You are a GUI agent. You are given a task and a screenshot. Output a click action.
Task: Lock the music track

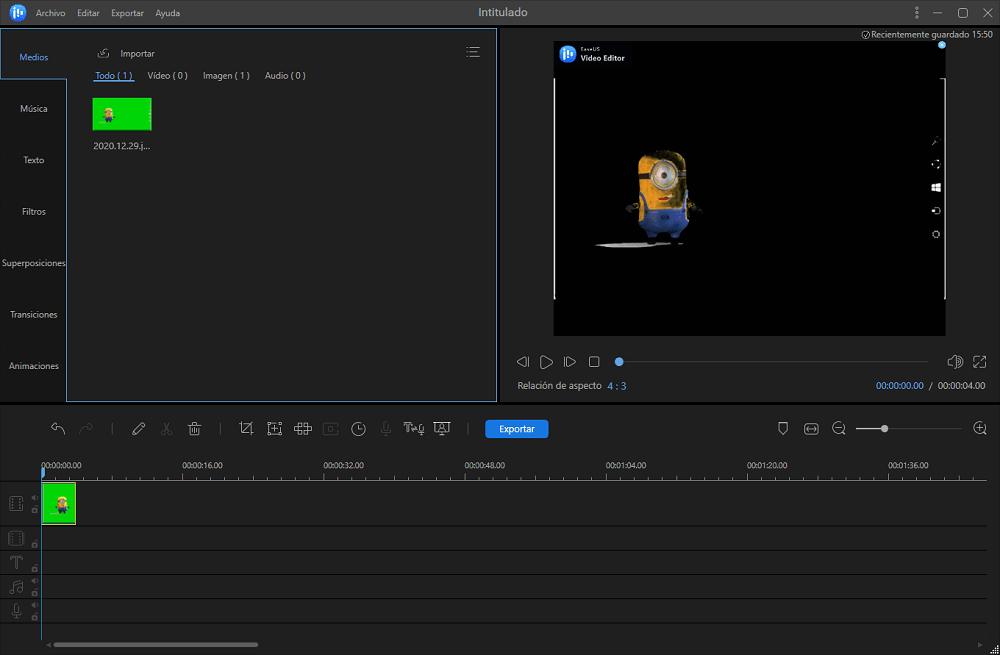(35, 592)
